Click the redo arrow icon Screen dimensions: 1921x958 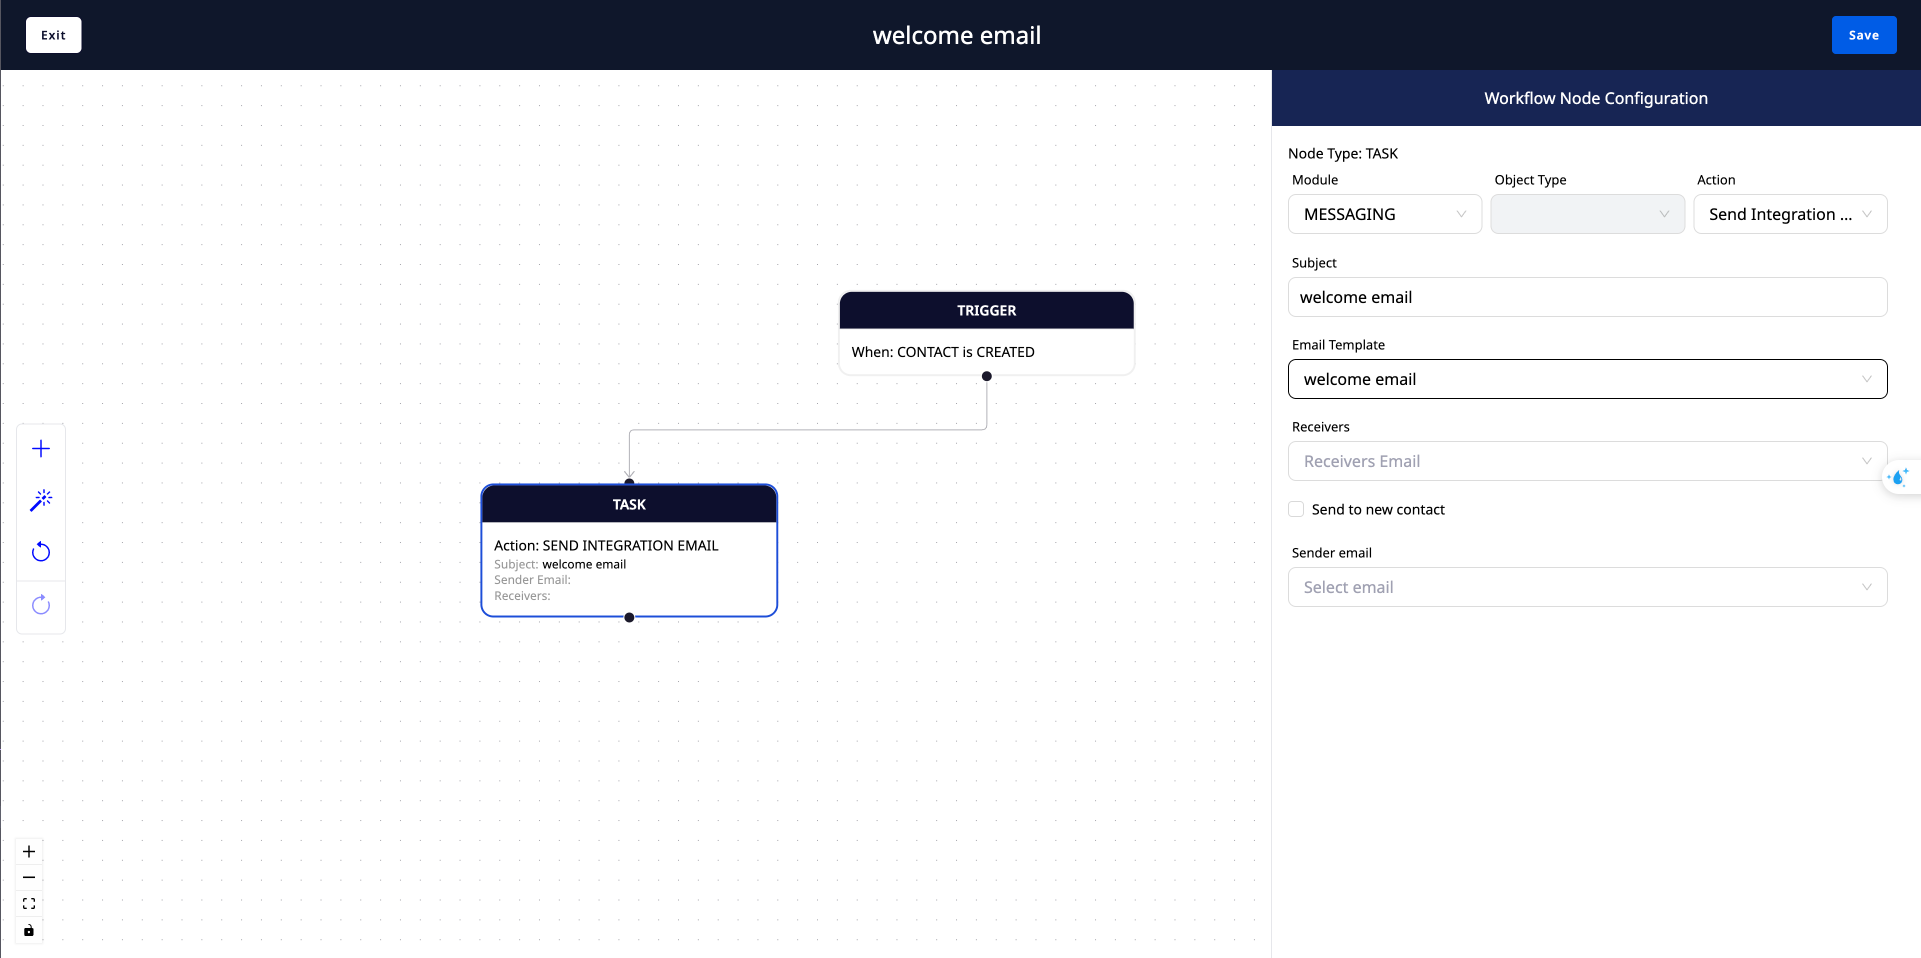[41, 604]
